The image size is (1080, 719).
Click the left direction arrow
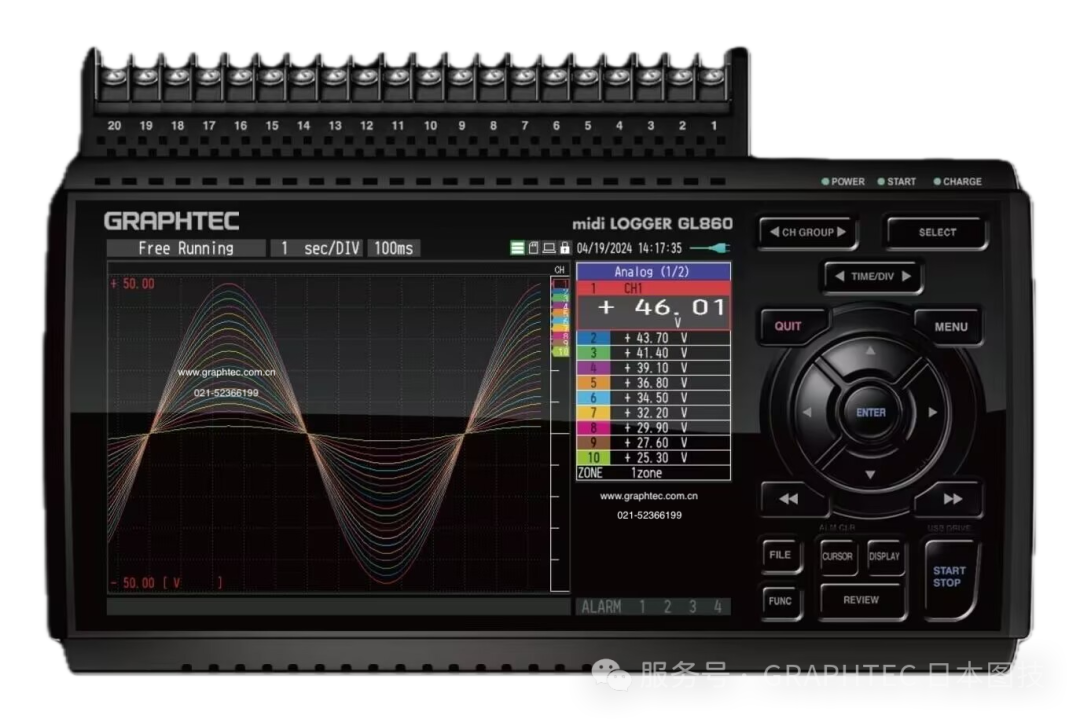(x=807, y=413)
